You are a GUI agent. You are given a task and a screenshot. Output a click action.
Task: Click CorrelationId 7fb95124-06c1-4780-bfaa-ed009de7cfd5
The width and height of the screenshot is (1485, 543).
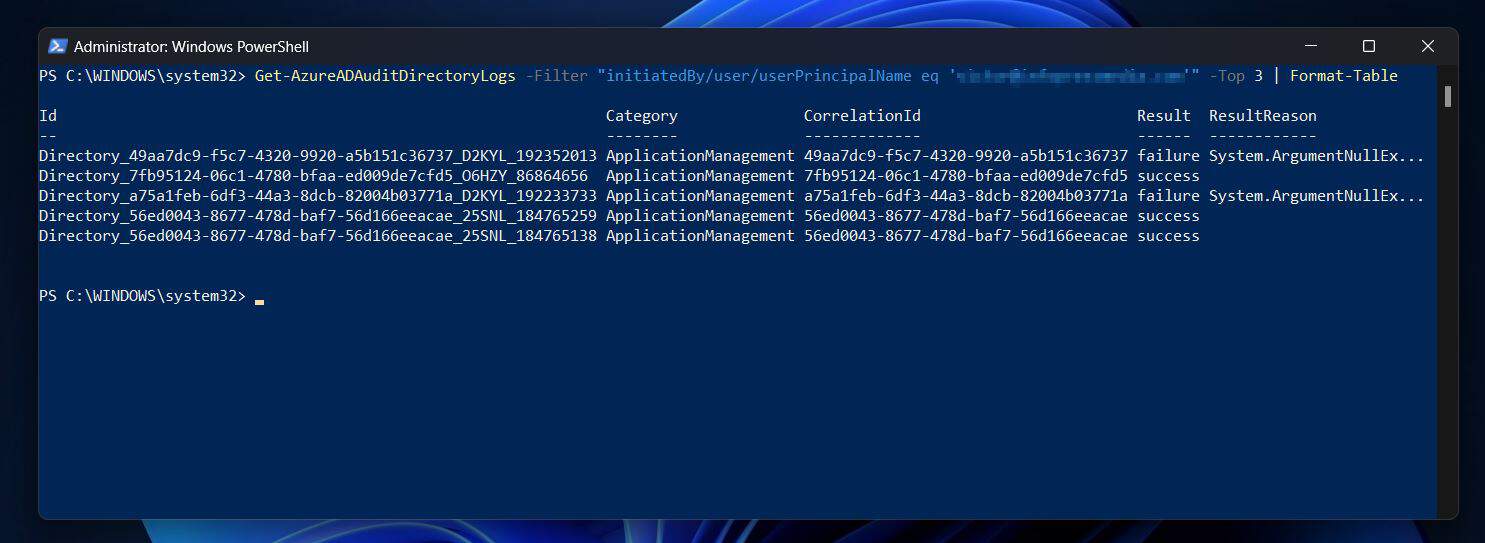(x=966, y=176)
